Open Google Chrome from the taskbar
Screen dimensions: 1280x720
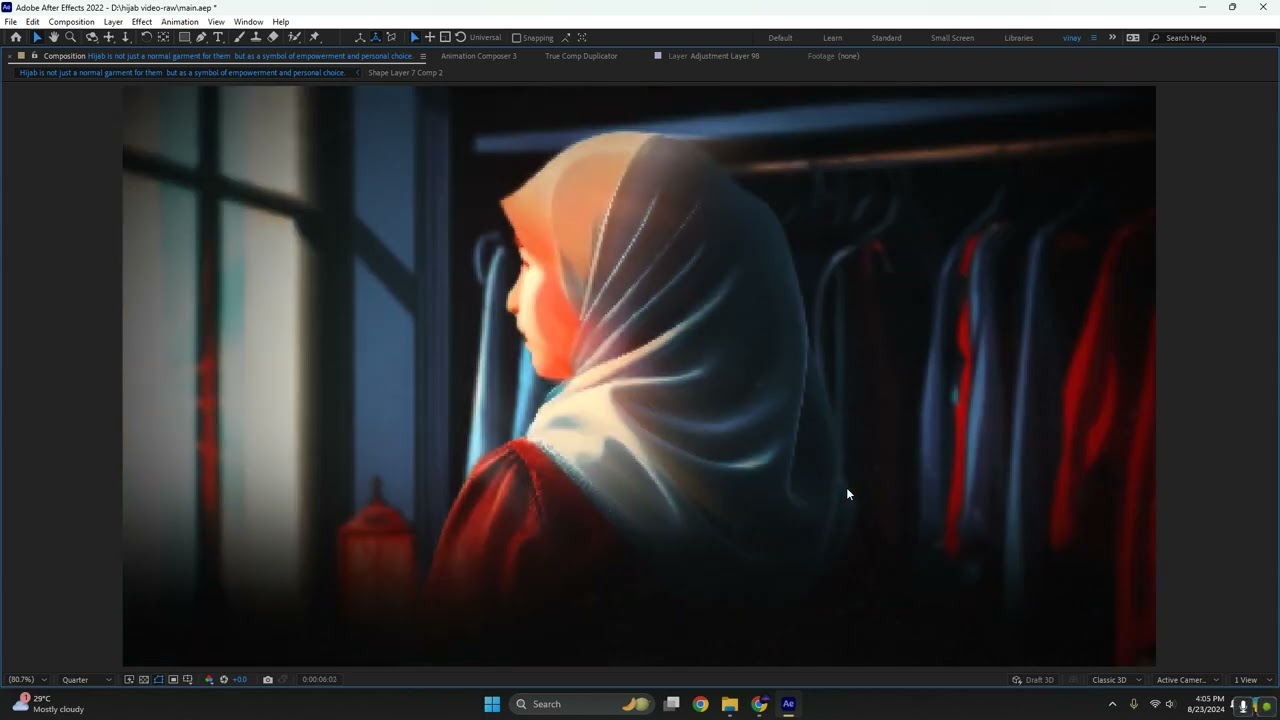coord(700,704)
